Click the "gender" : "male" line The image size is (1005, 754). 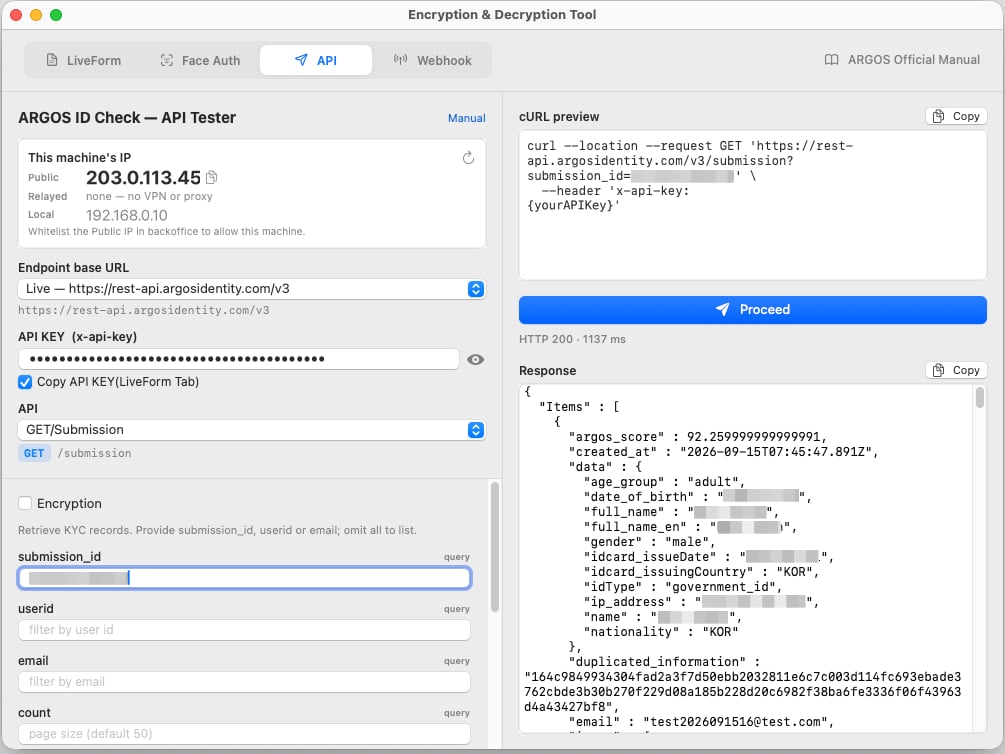click(649, 542)
